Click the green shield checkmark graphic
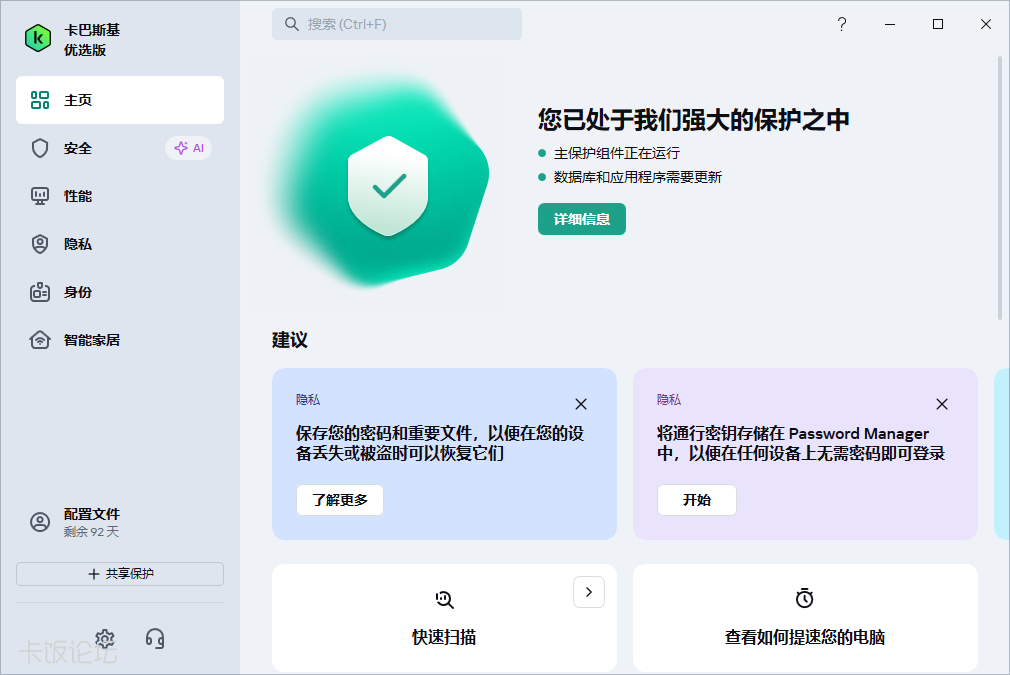This screenshot has height=675, width=1010. pos(388,186)
